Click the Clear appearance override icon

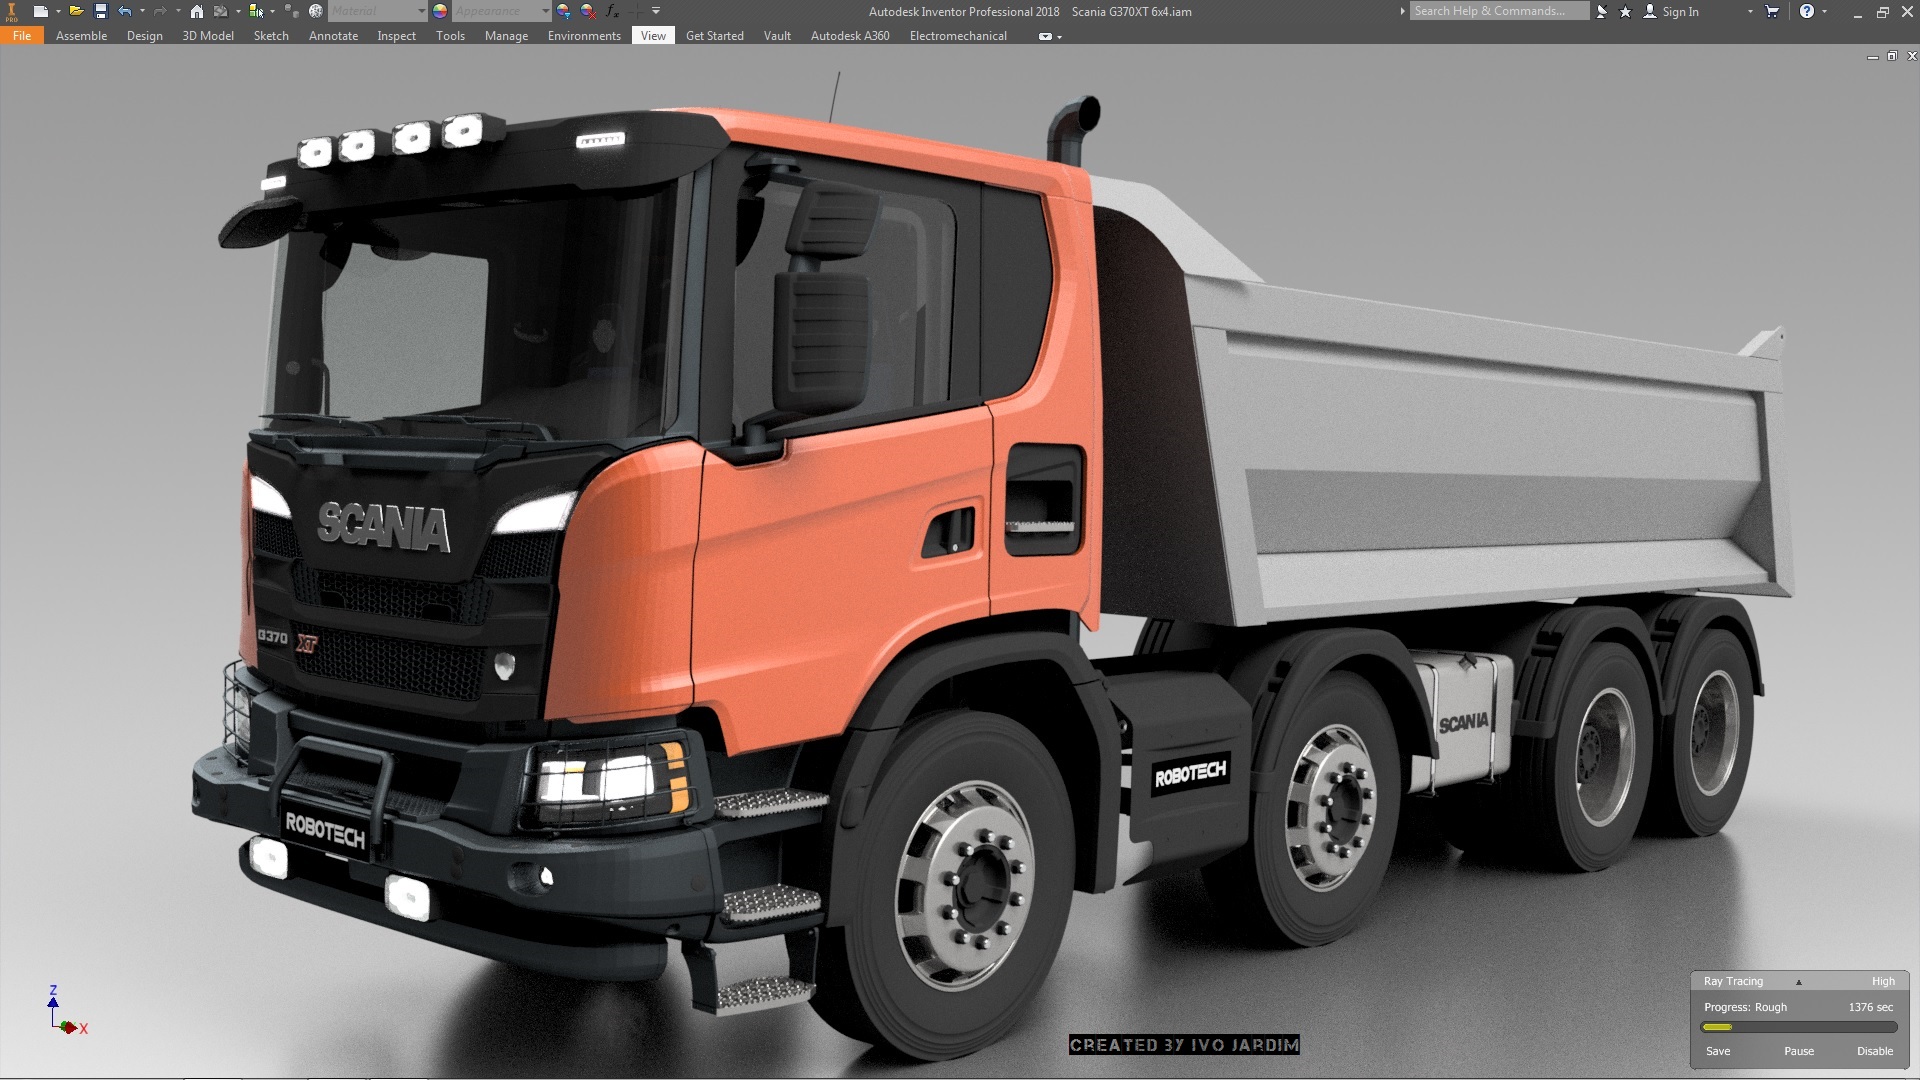(588, 11)
